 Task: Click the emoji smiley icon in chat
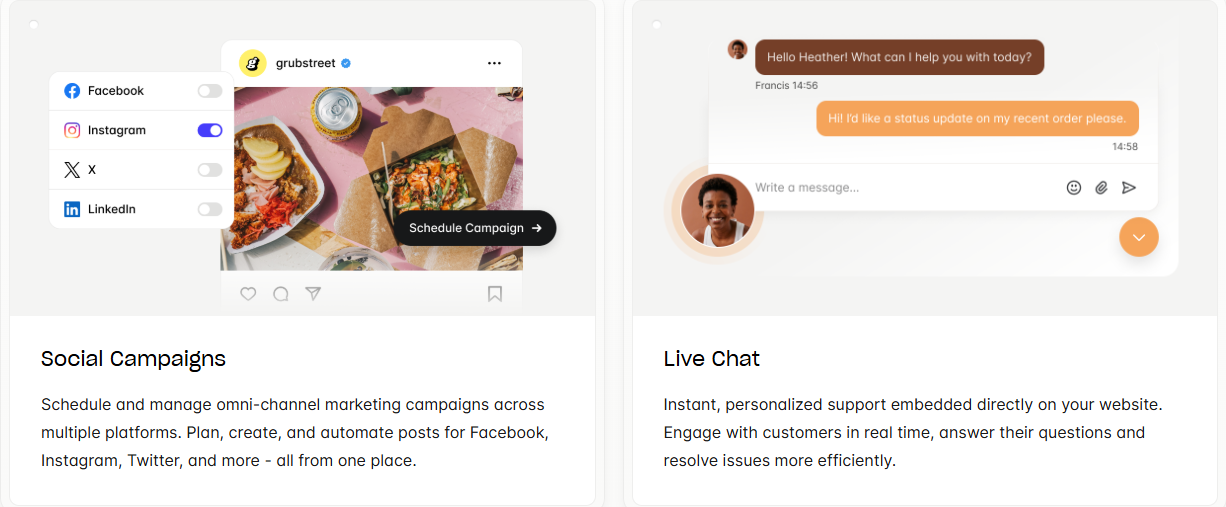coord(1074,187)
